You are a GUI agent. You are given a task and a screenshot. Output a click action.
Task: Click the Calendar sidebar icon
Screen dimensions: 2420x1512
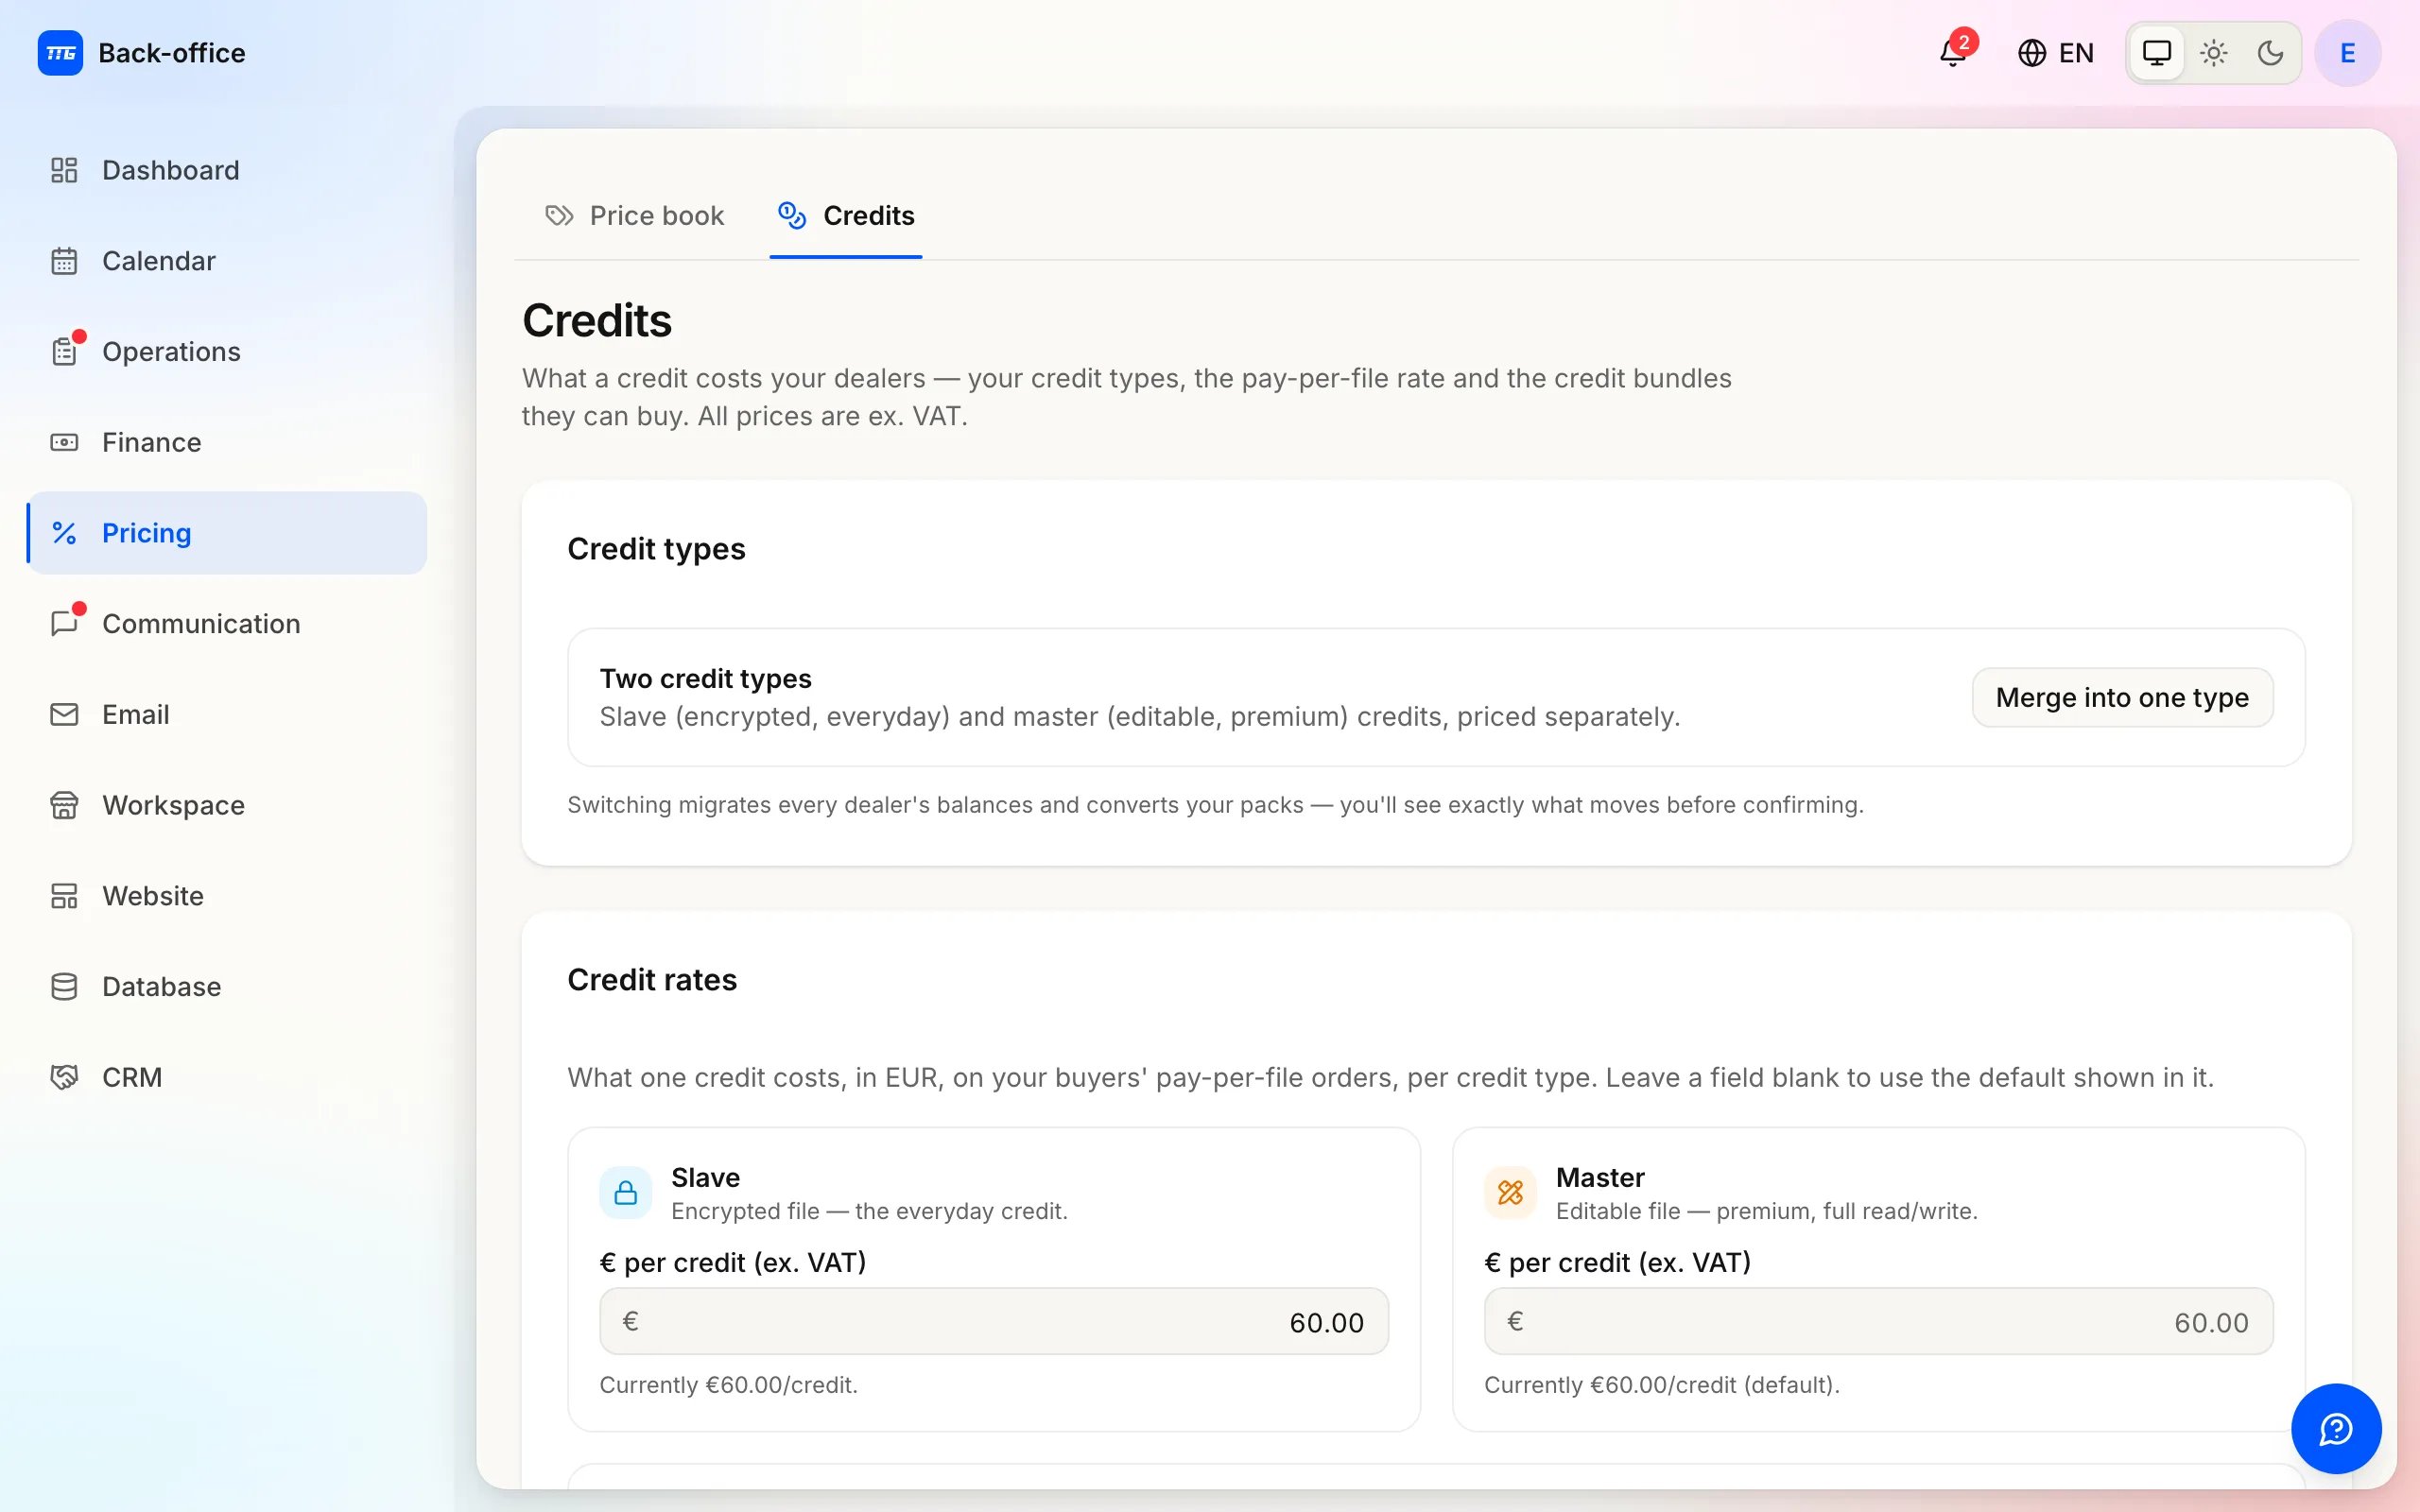coord(64,261)
